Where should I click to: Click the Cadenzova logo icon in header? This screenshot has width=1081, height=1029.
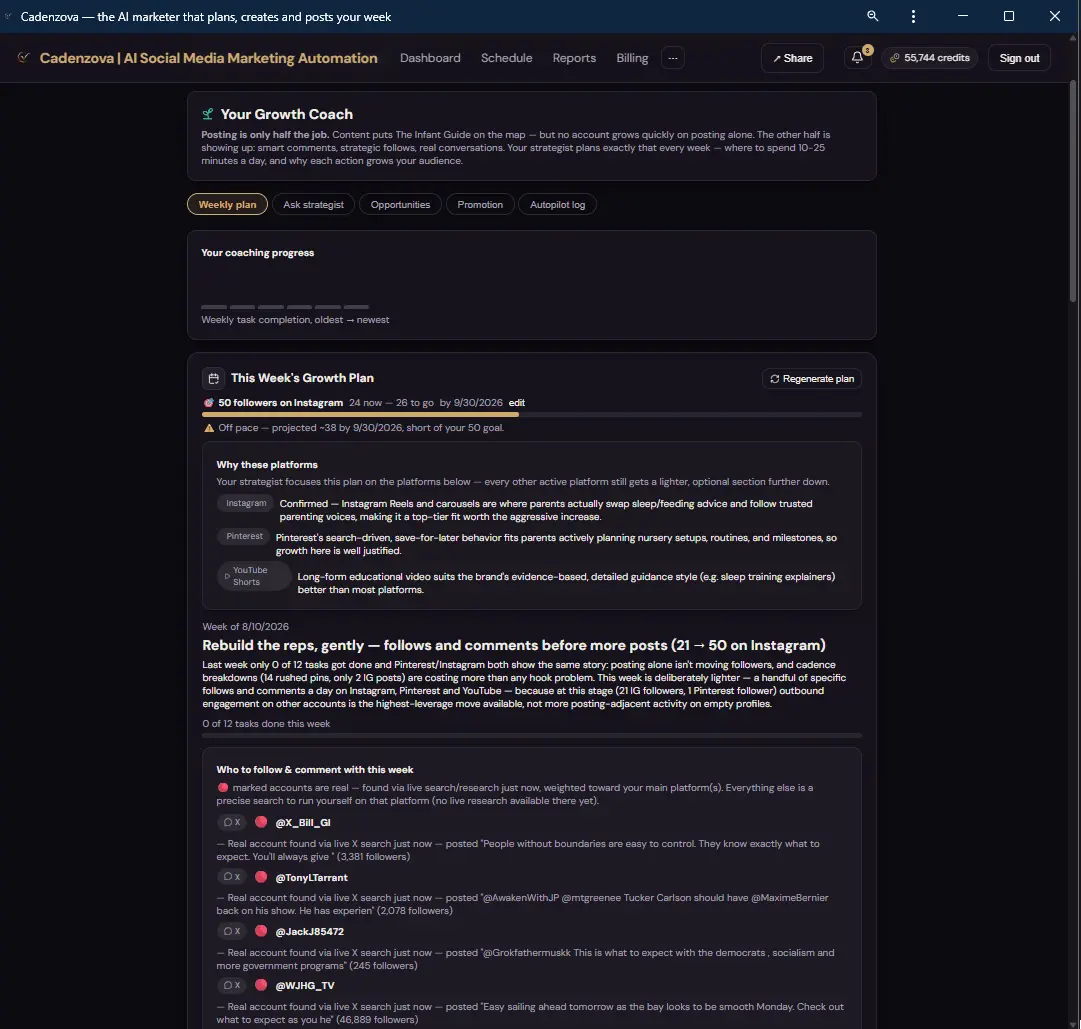23,58
